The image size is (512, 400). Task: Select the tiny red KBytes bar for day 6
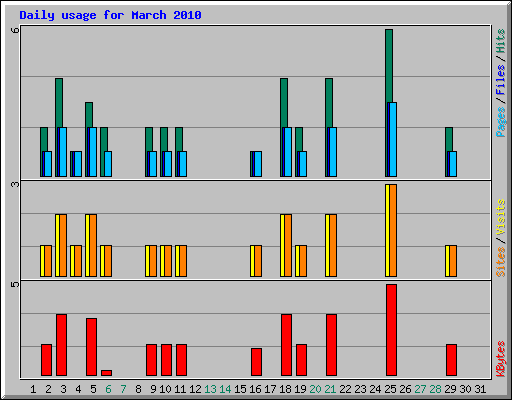click(106, 373)
